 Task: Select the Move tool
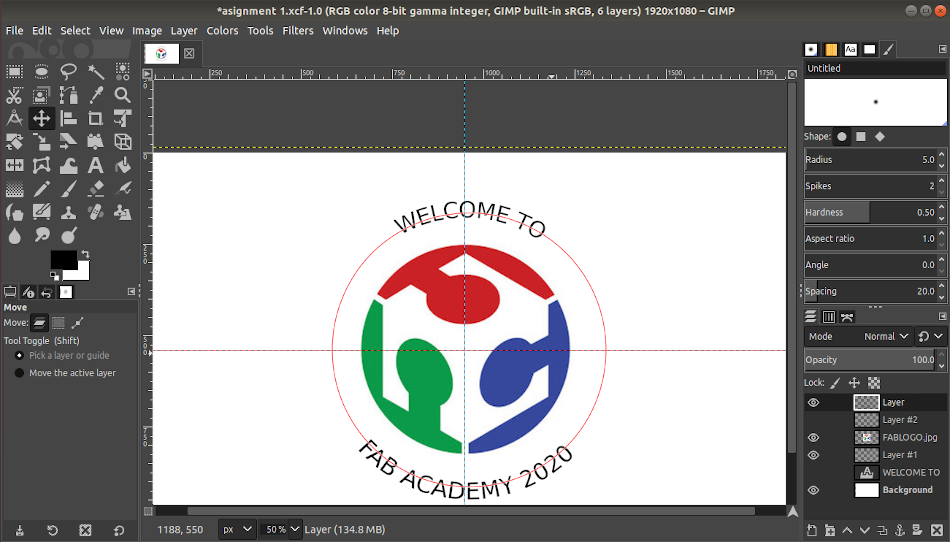pos(41,118)
